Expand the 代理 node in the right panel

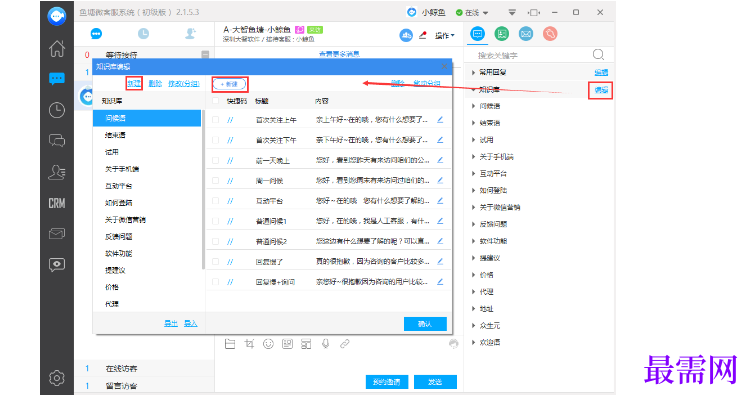(x=473, y=292)
